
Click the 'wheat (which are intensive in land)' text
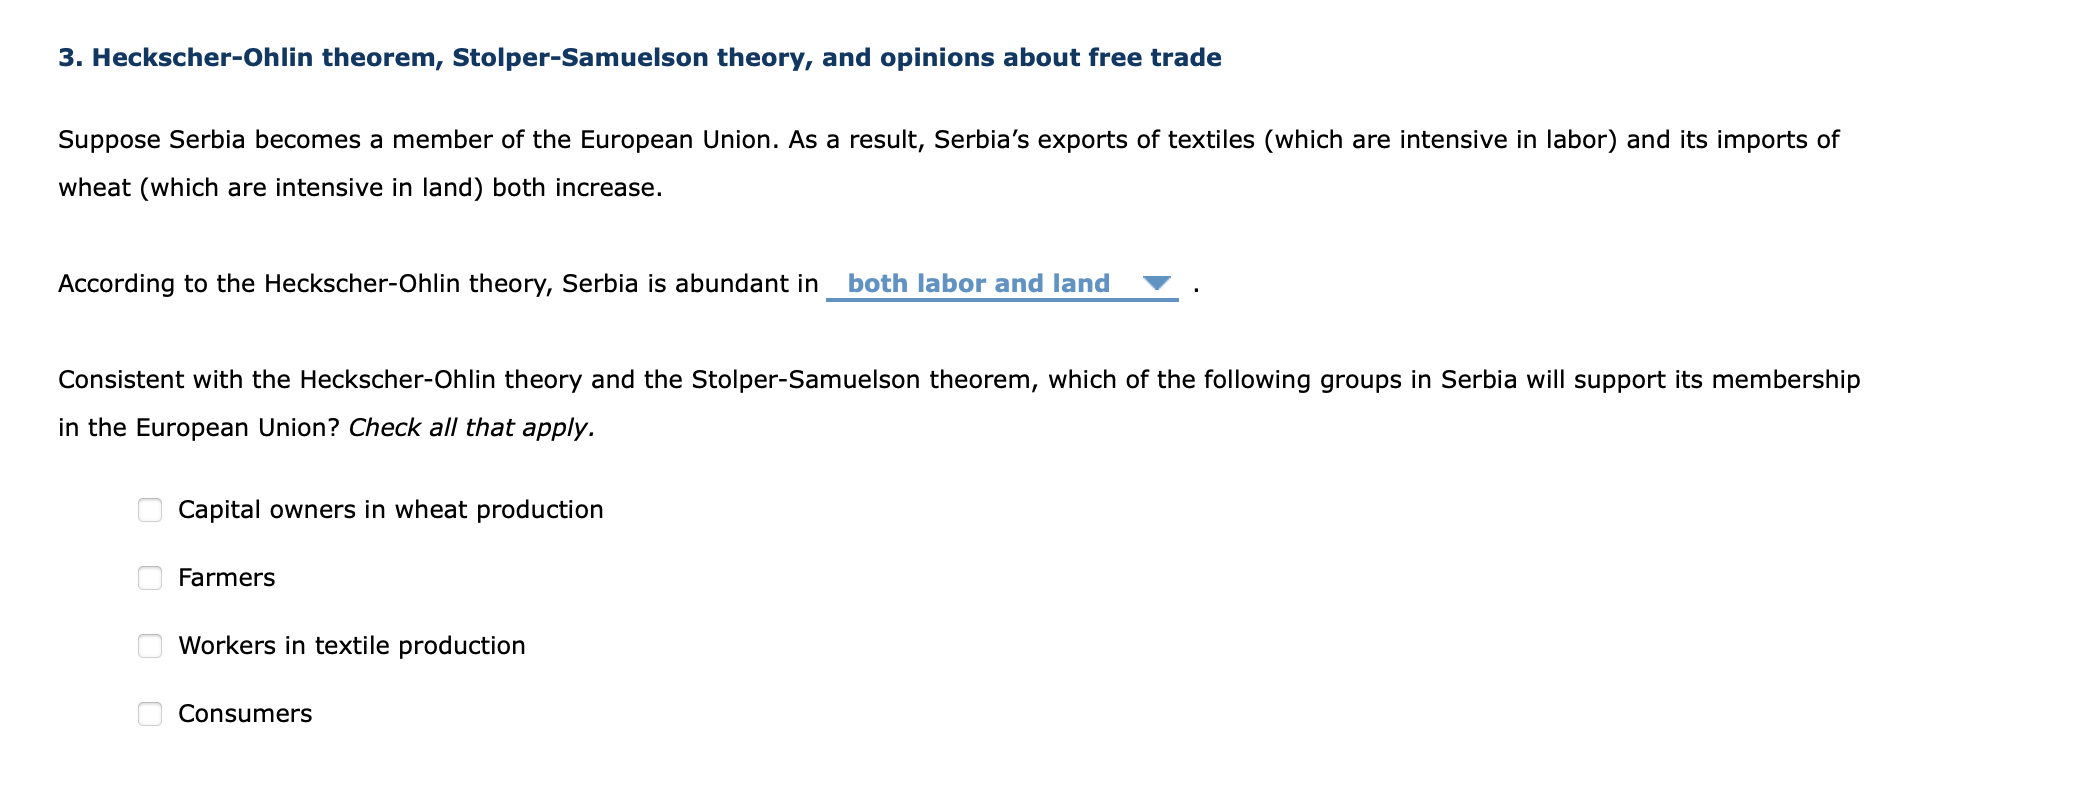click(x=270, y=187)
